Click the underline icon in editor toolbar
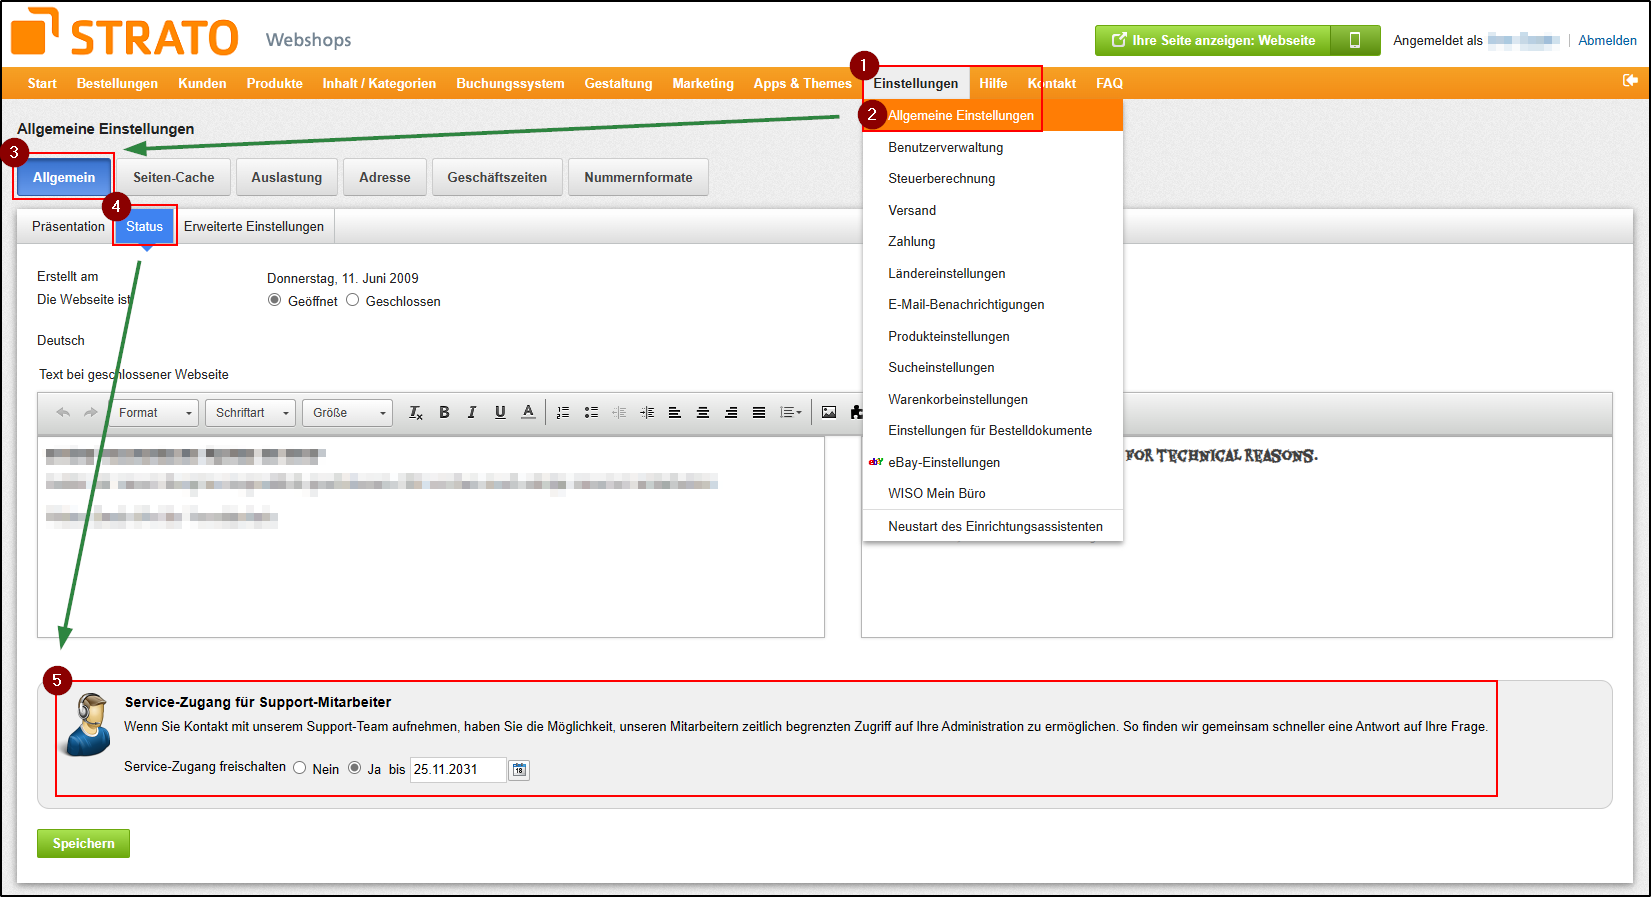Screen dimensions: 1651x897 click(x=500, y=412)
